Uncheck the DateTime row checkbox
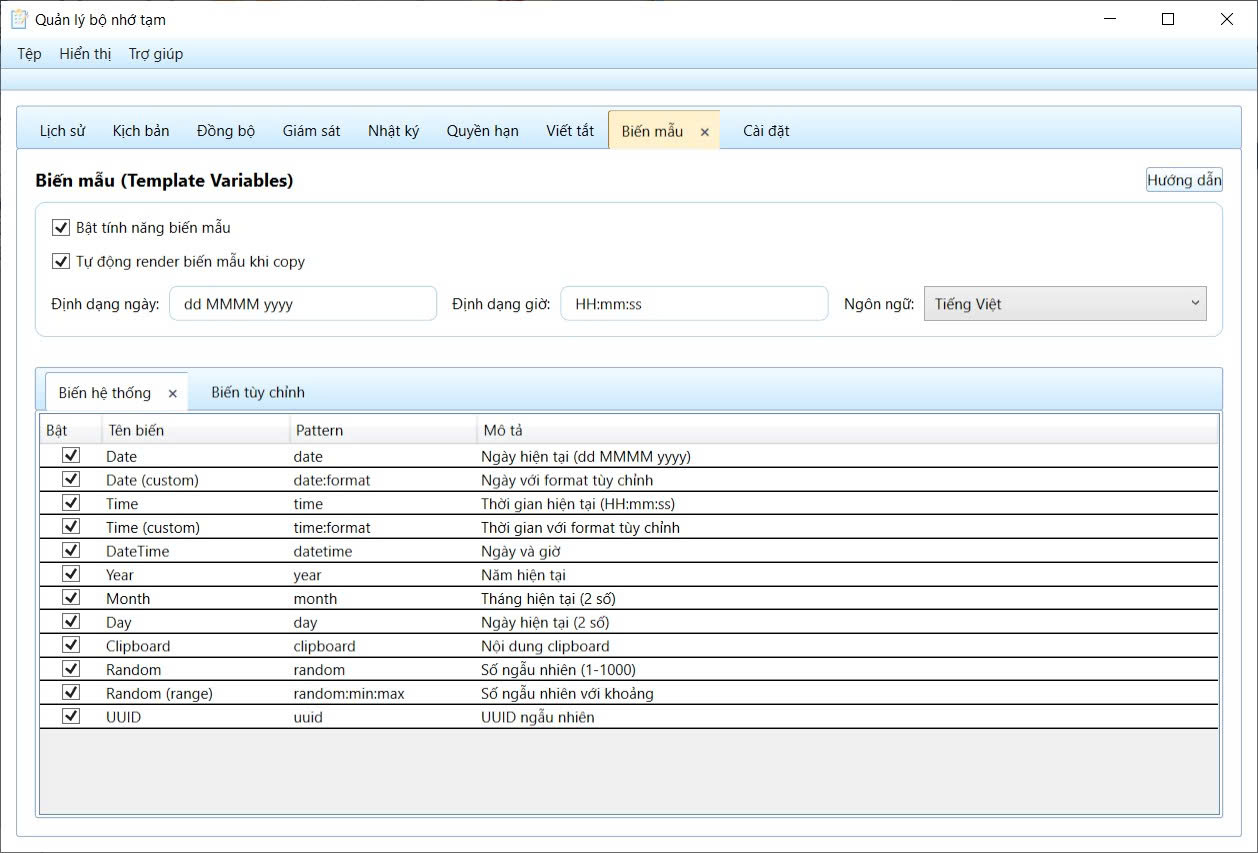The height and width of the screenshot is (853, 1258). (71, 550)
